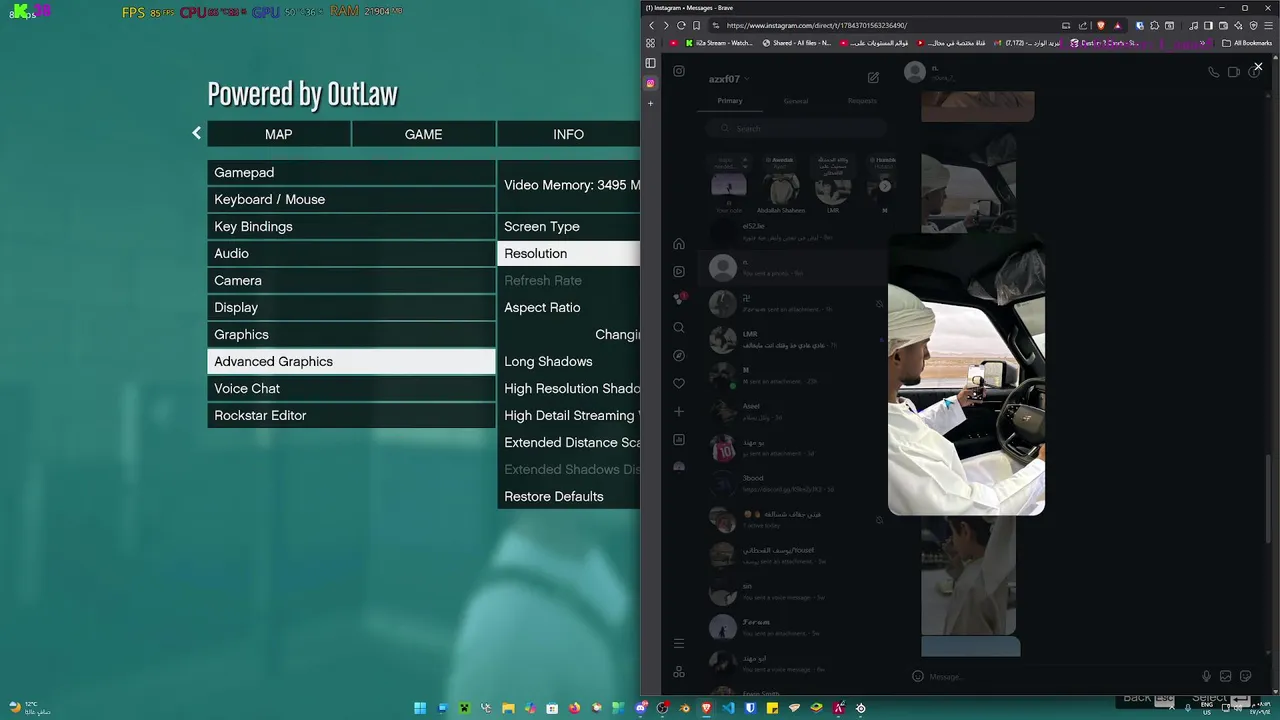Select Advanced Graphics settings category
1280x720 pixels.
351,362
